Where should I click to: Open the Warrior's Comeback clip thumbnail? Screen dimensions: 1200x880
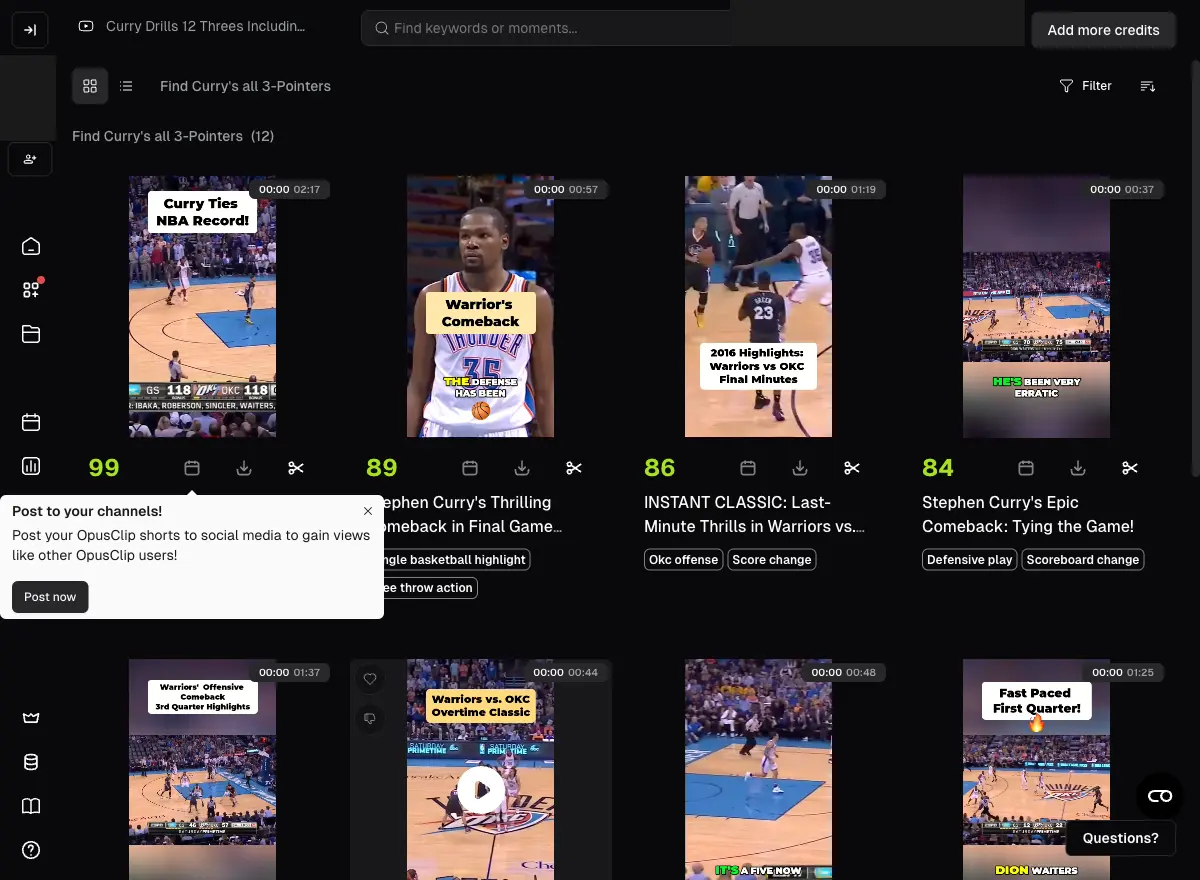(x=480, y=306)
